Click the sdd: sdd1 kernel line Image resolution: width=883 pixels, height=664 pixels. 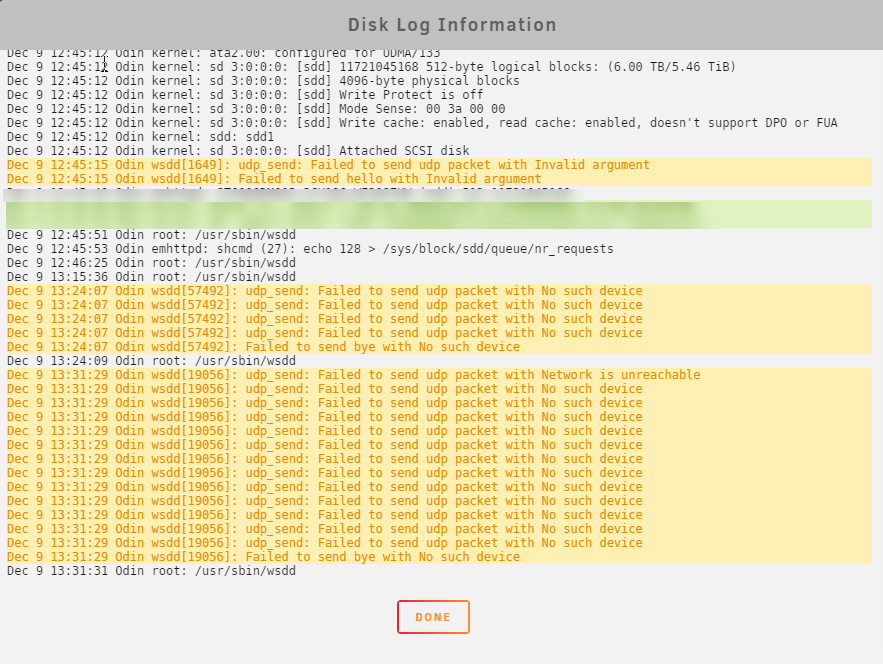point(140,137)
